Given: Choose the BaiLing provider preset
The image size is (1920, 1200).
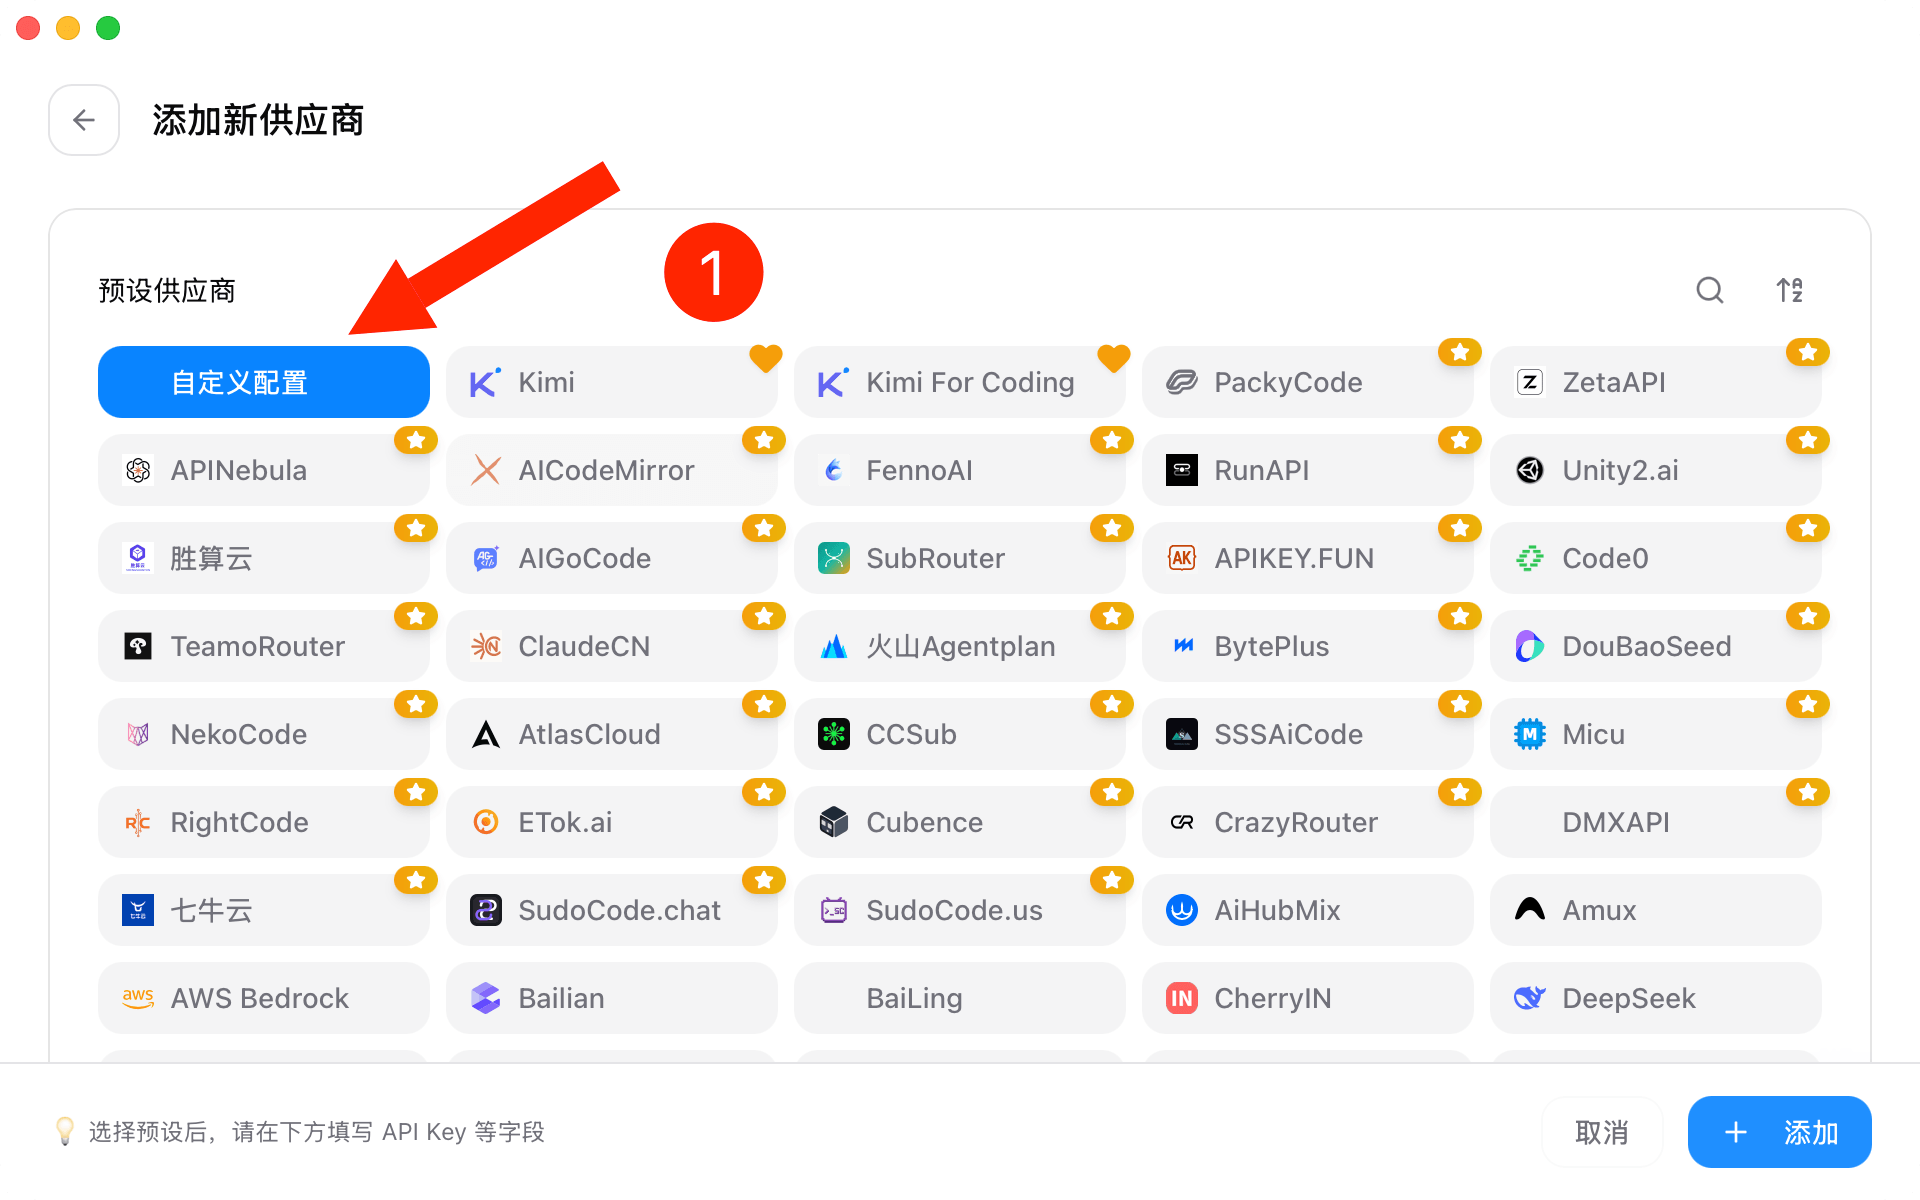Looking at the screenshot, I should (960, 998).
